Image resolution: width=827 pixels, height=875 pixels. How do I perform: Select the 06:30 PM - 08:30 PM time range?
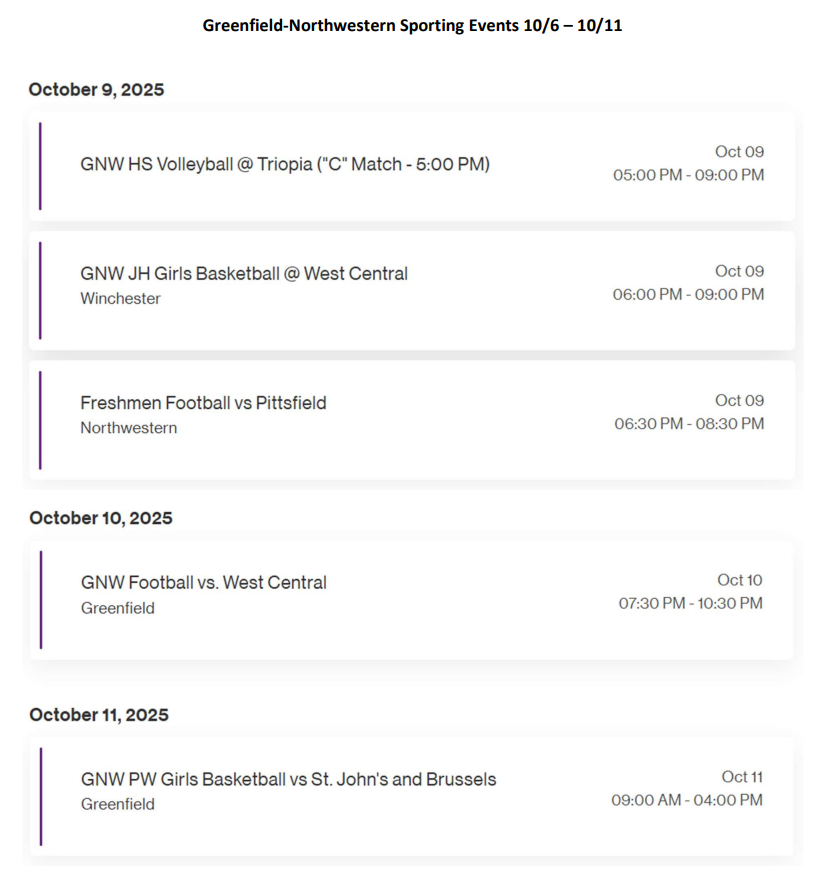(x=689, y=424)
